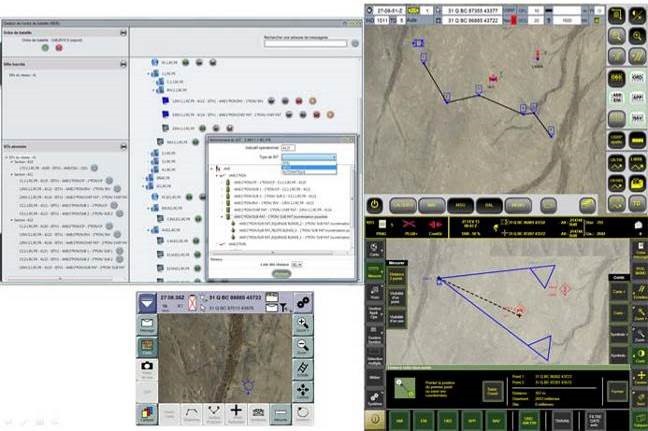Open the blue dropdown menu arrow

click(147, 302)
